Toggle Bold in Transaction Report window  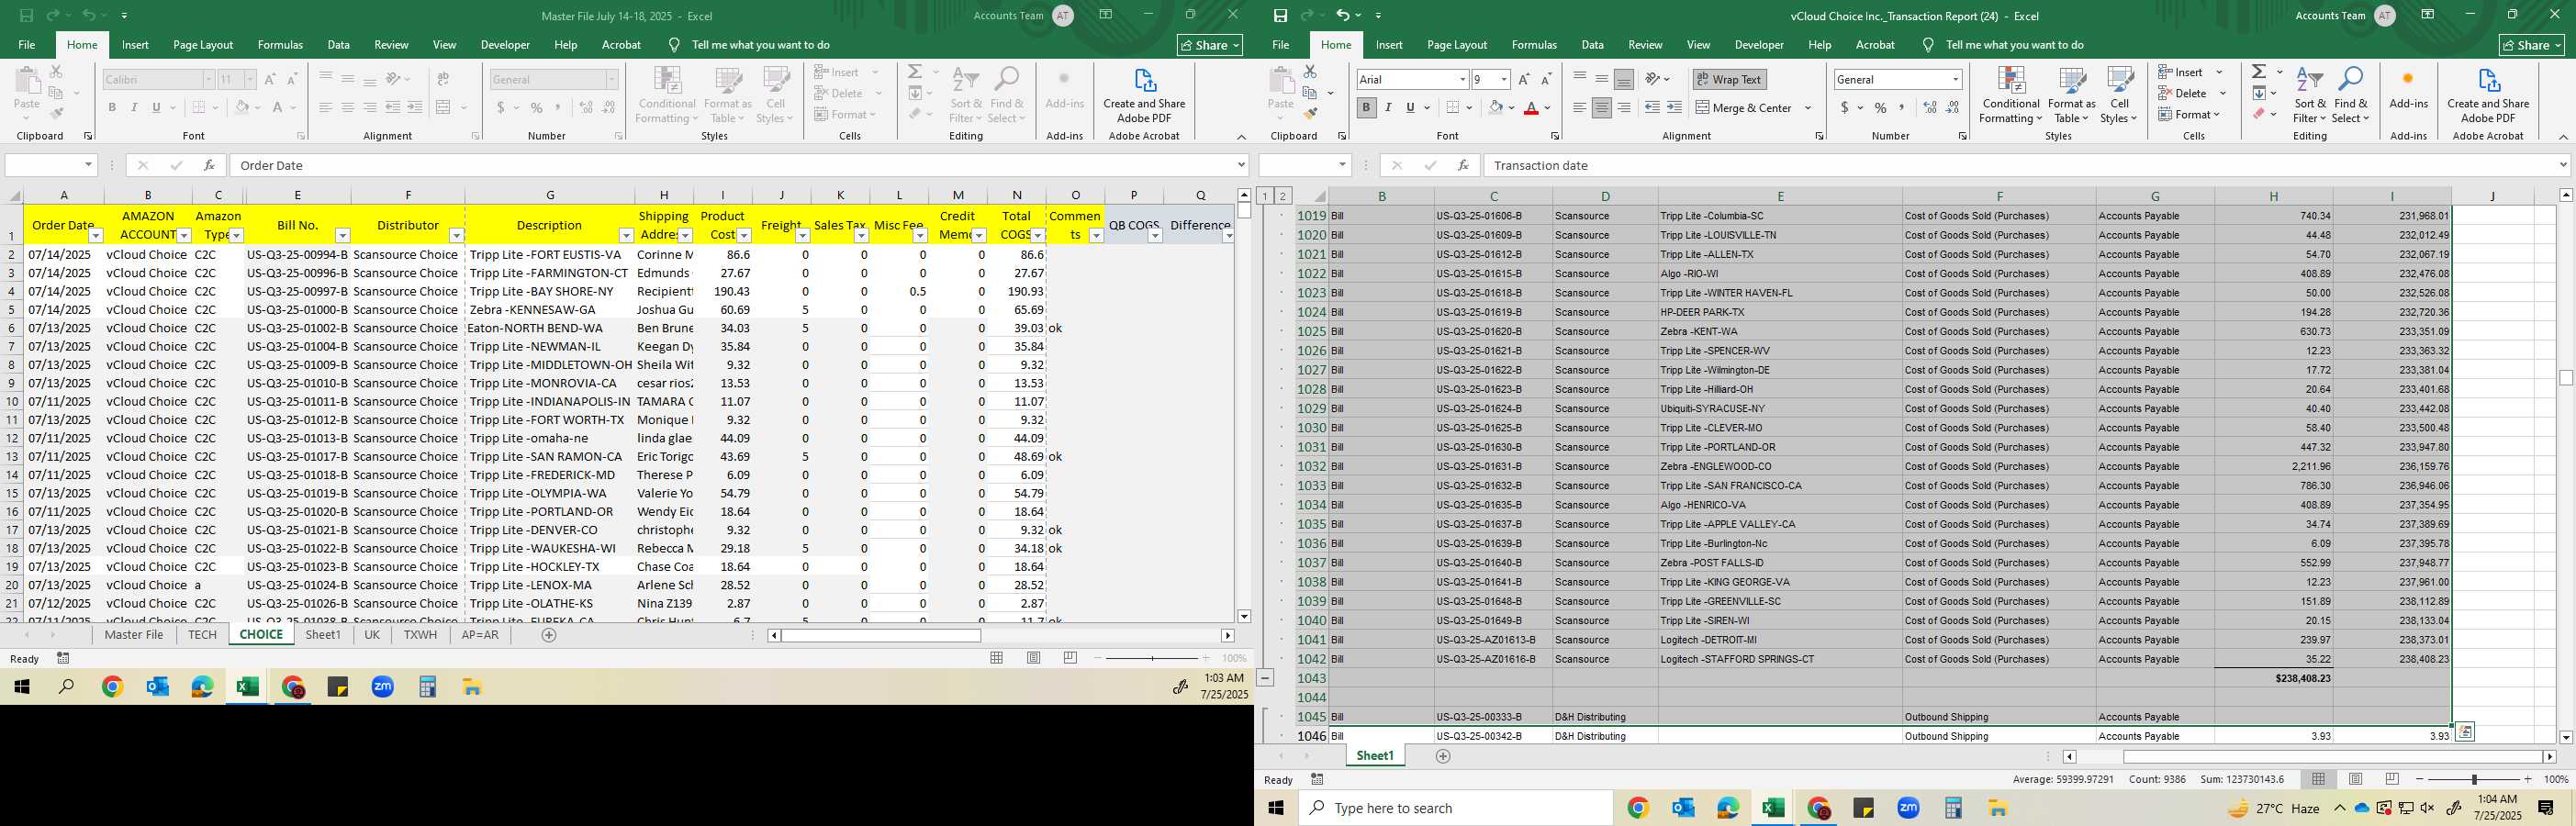pos(1366,108)
